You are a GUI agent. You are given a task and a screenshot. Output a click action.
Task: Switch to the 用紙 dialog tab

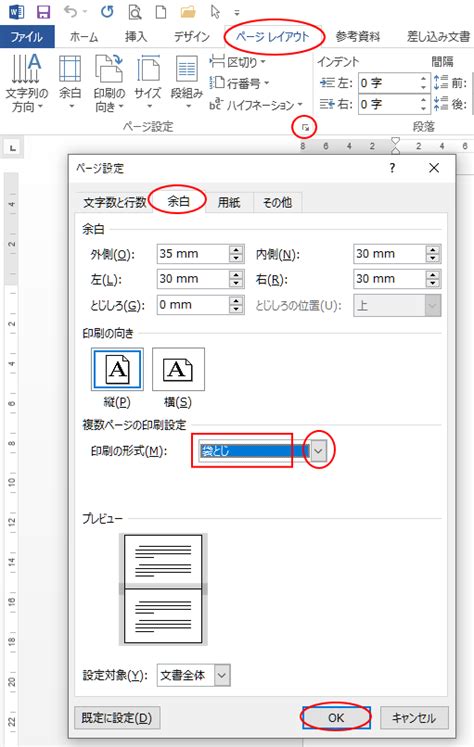pos(229,202)
